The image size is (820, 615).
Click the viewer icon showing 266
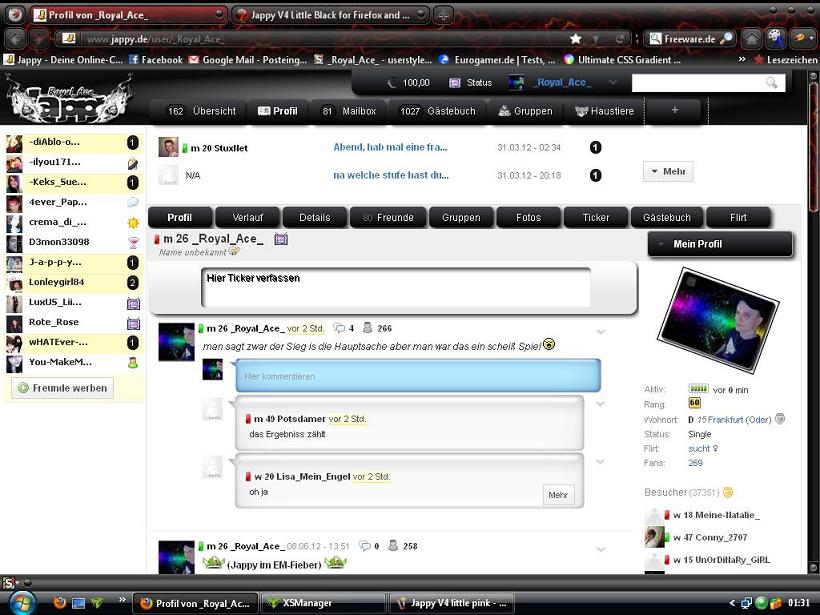coord(368,328)
